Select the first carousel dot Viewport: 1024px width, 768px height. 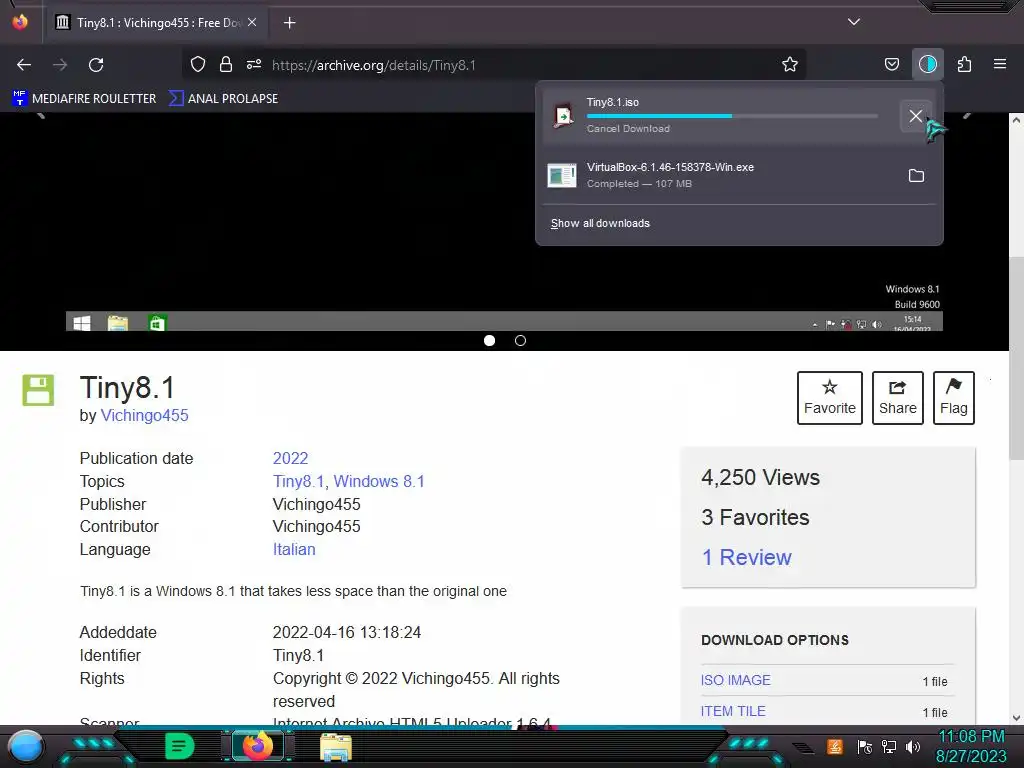coord(489,340)
